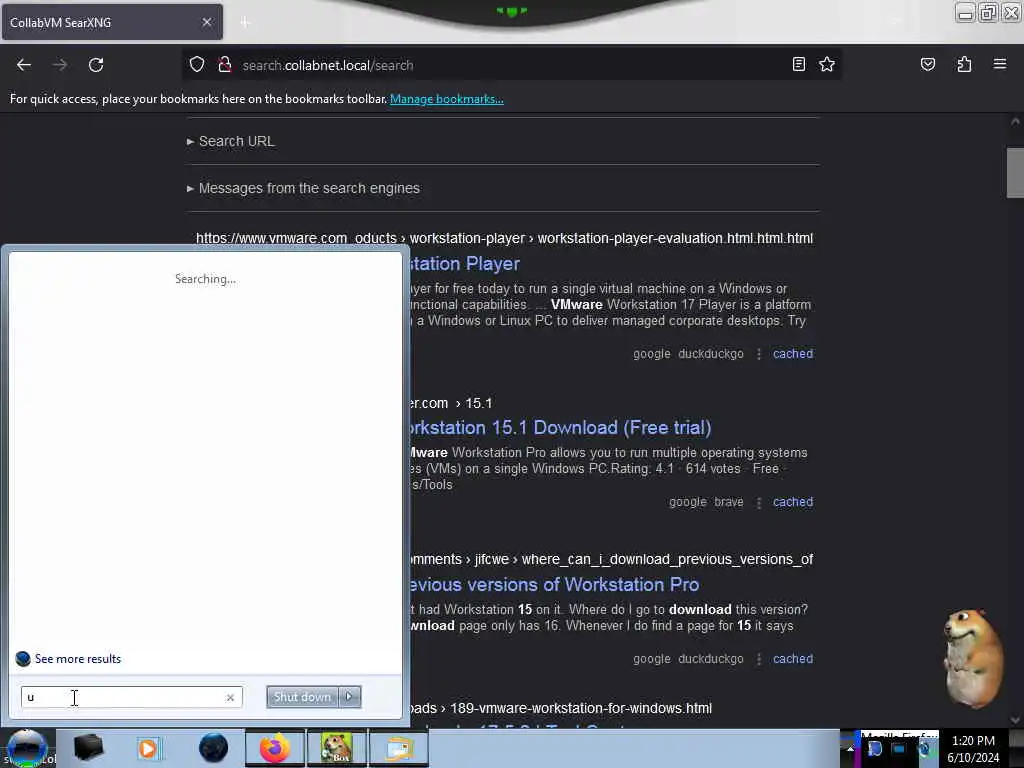Image resolution: width=1024 pixels, height=768 pixels.
Task: Reload the current page
Action: pyautogui.click(x=96, y=65)
